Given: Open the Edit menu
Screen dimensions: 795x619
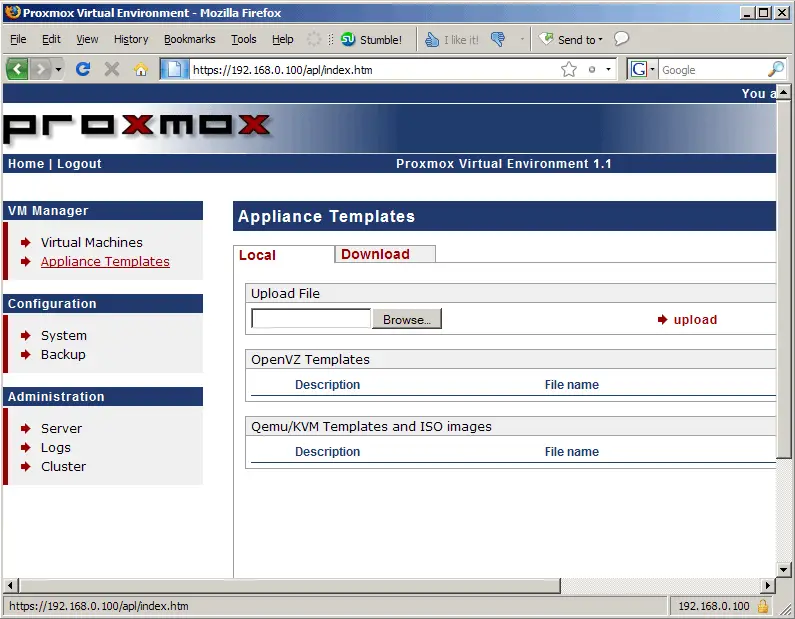Looking at the screenshot, I should [x=51, y=39].
